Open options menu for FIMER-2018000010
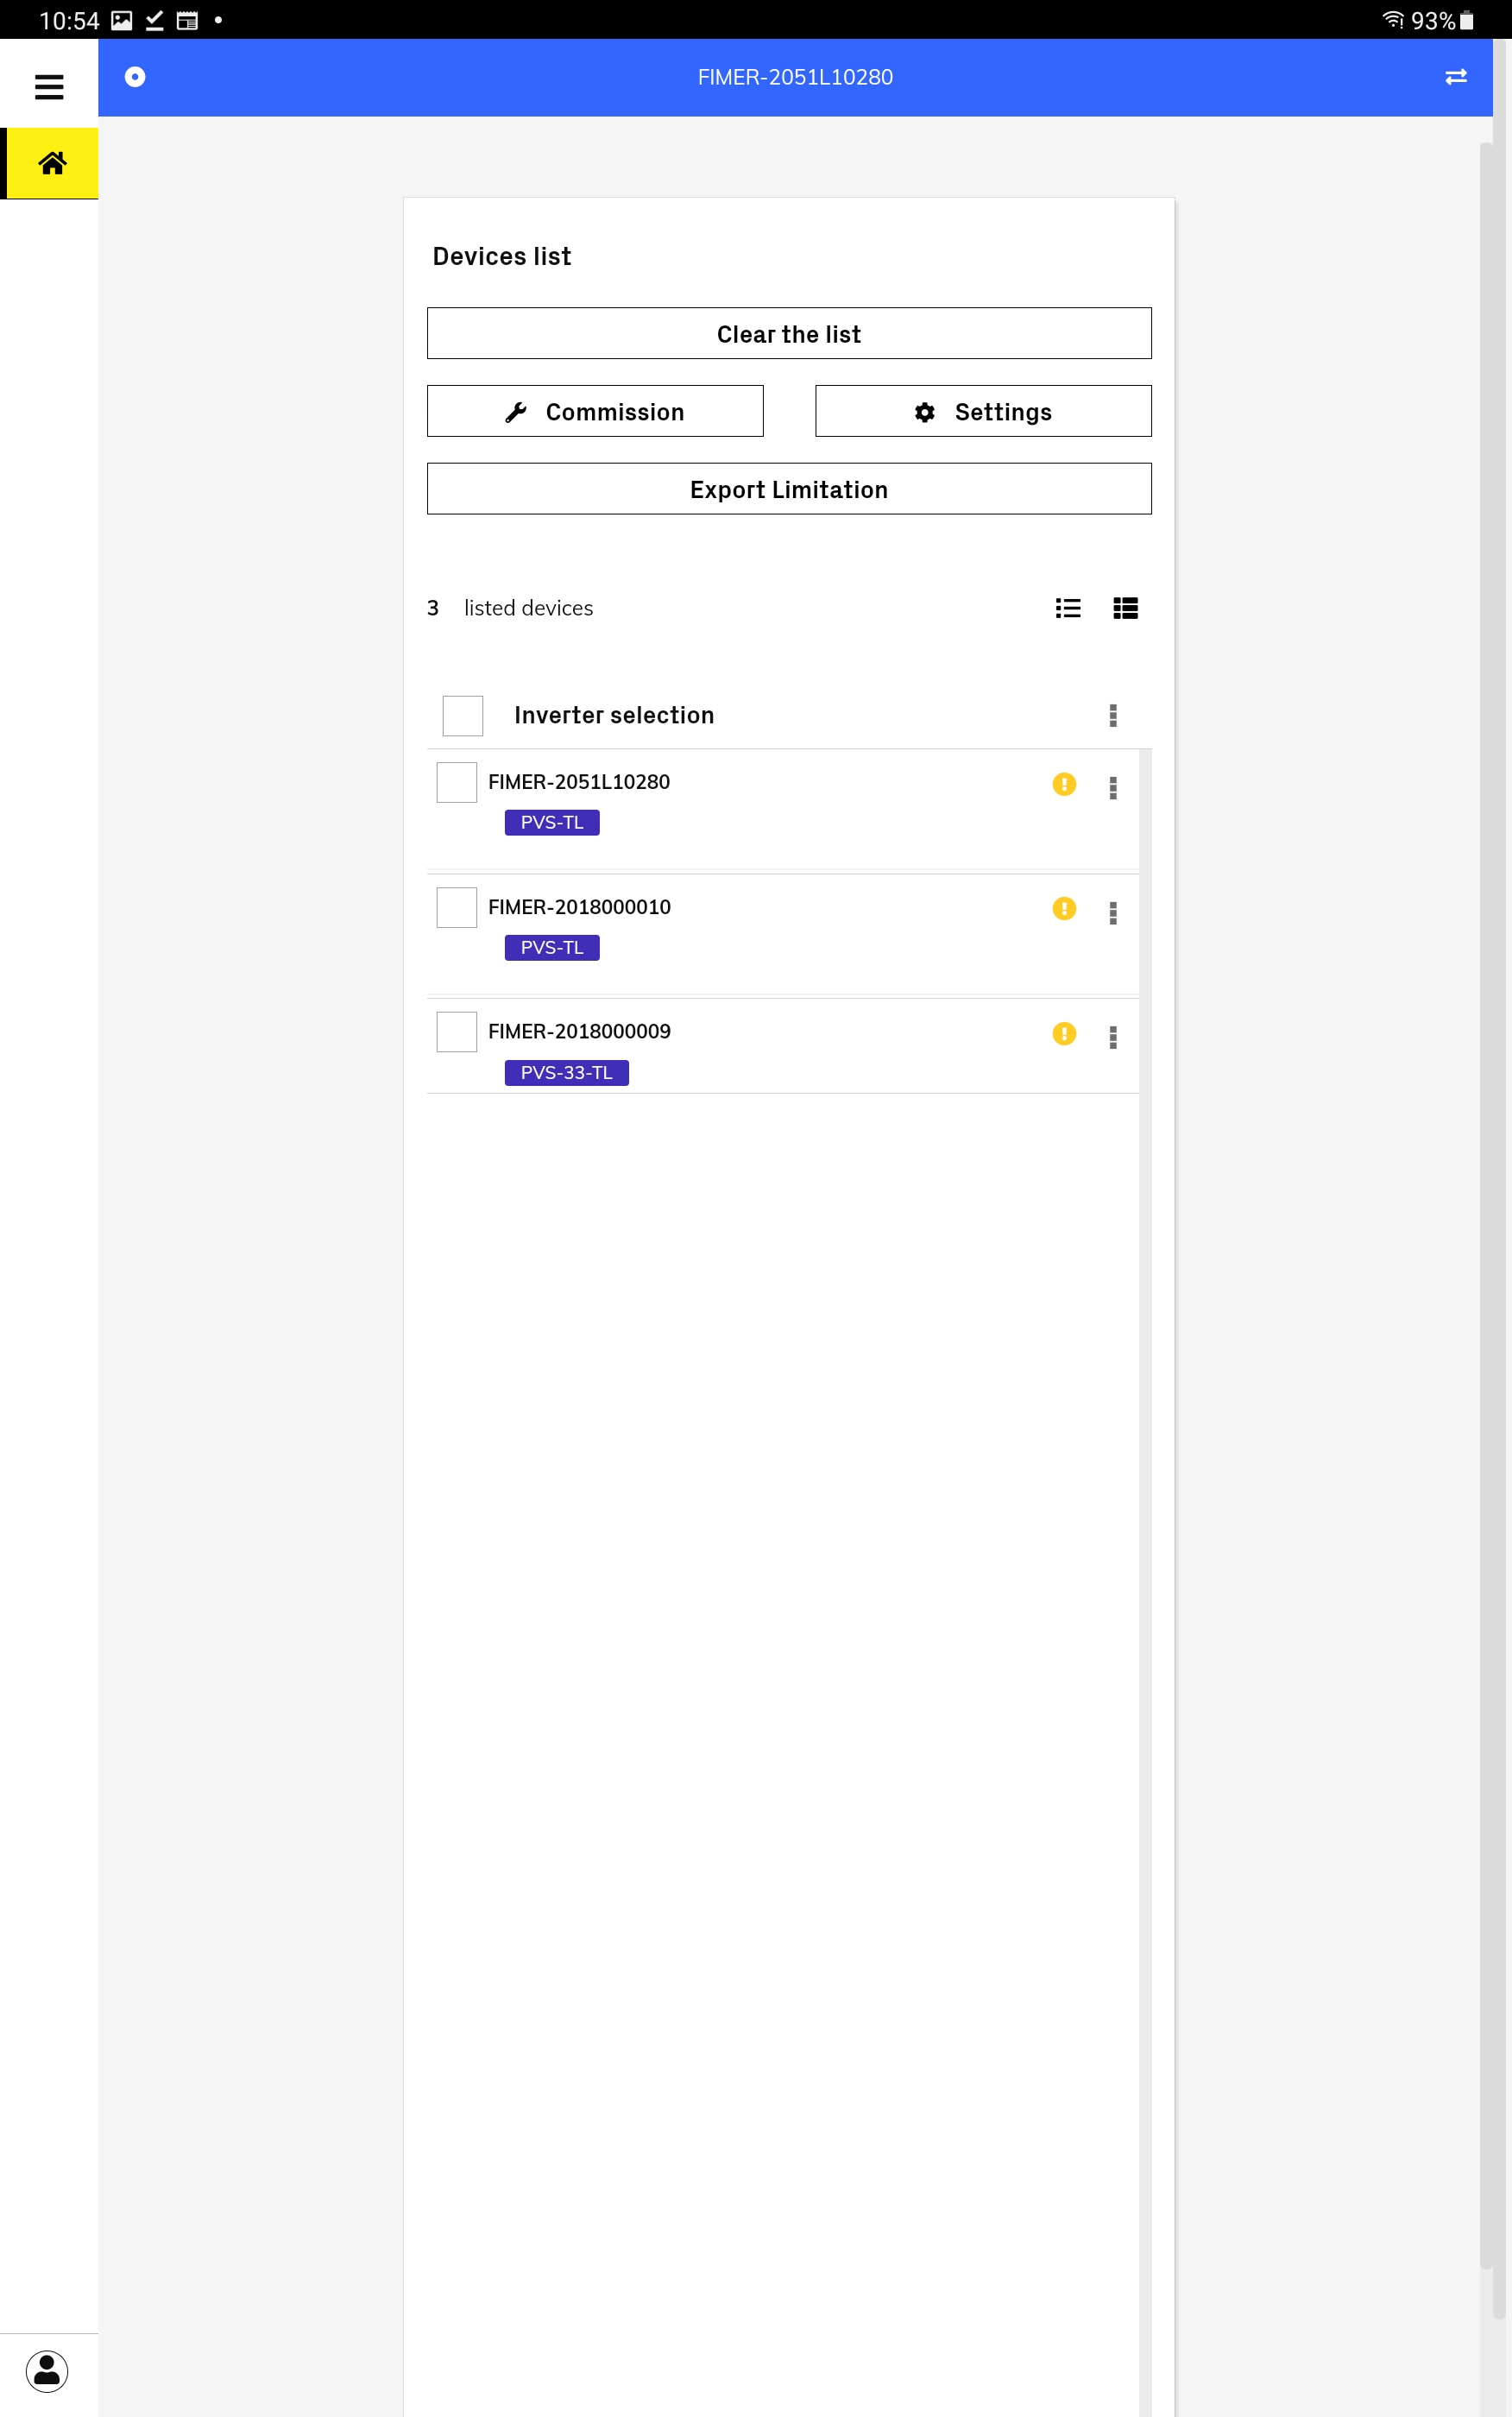The width and height of the screenshot is (1512, 2417). (1113, 912)
